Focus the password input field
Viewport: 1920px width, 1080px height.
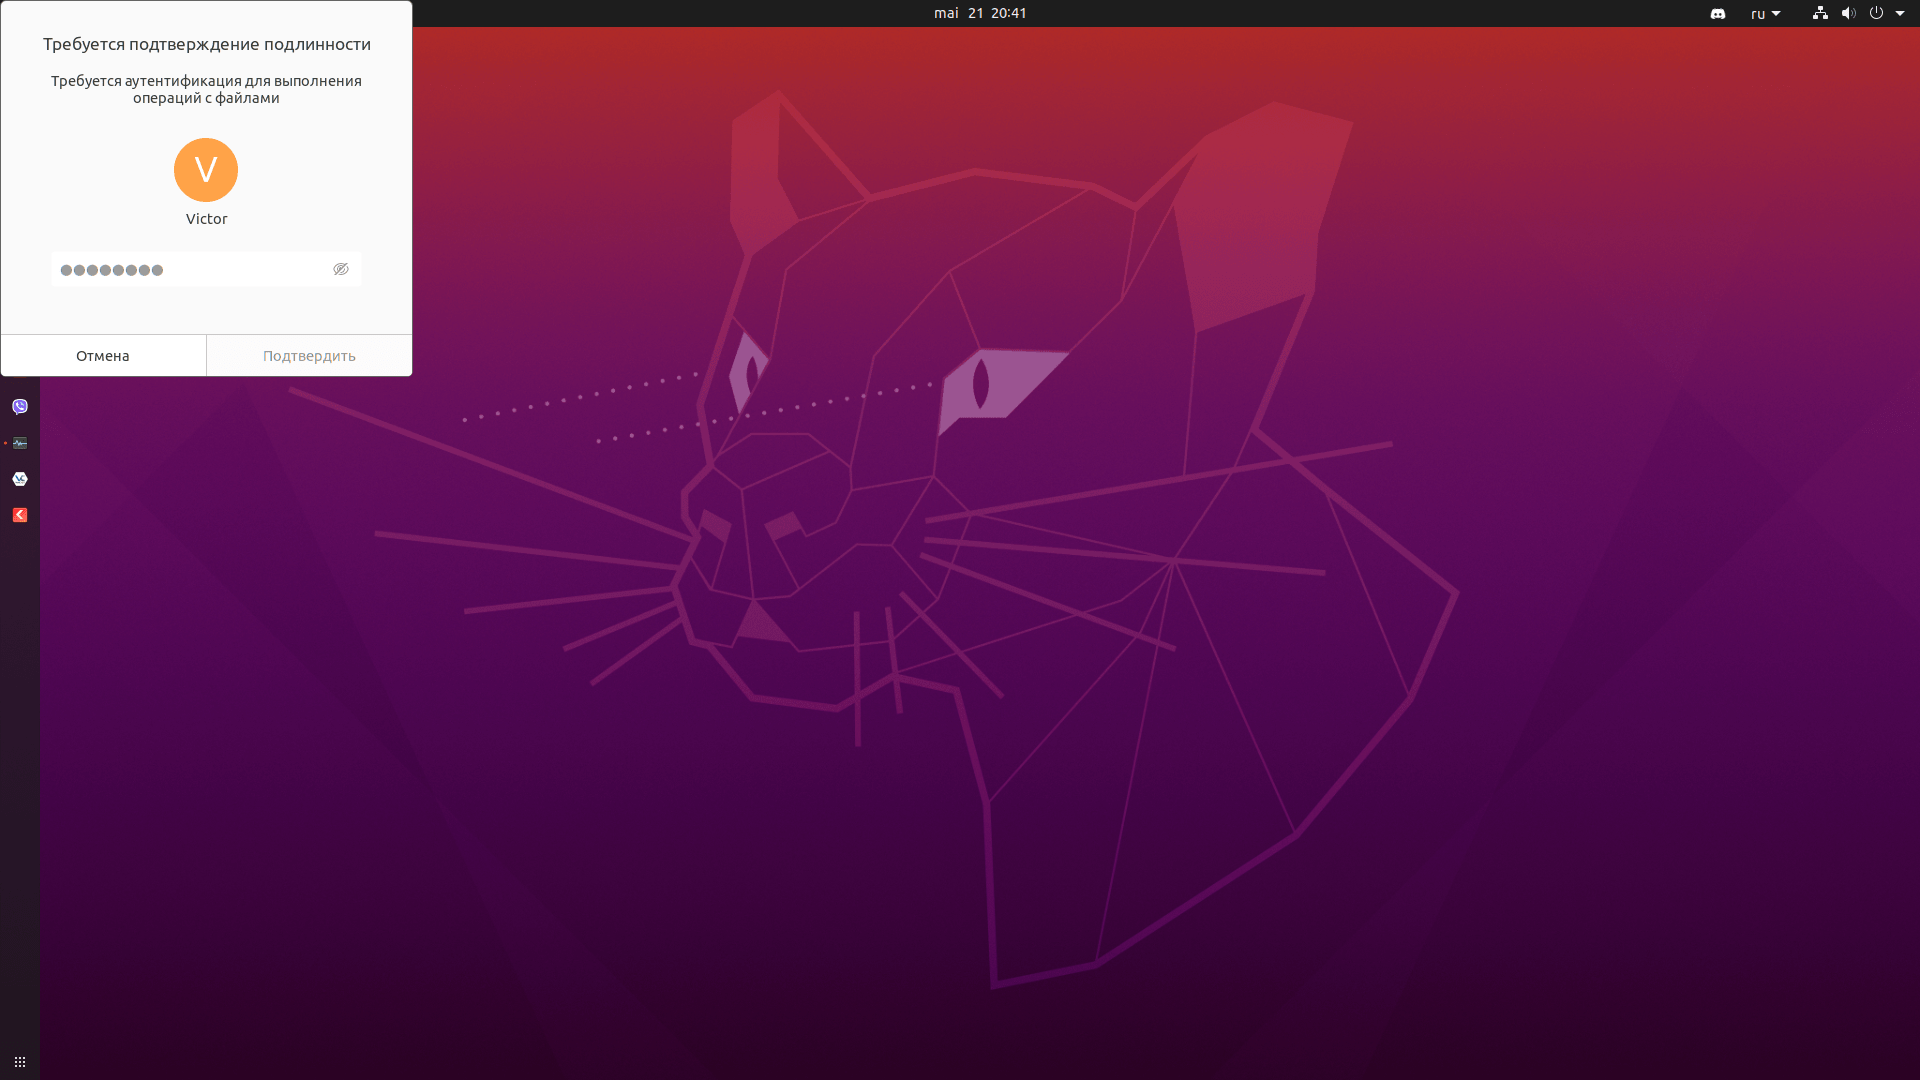pyautogui.click(x=206, y=269)
